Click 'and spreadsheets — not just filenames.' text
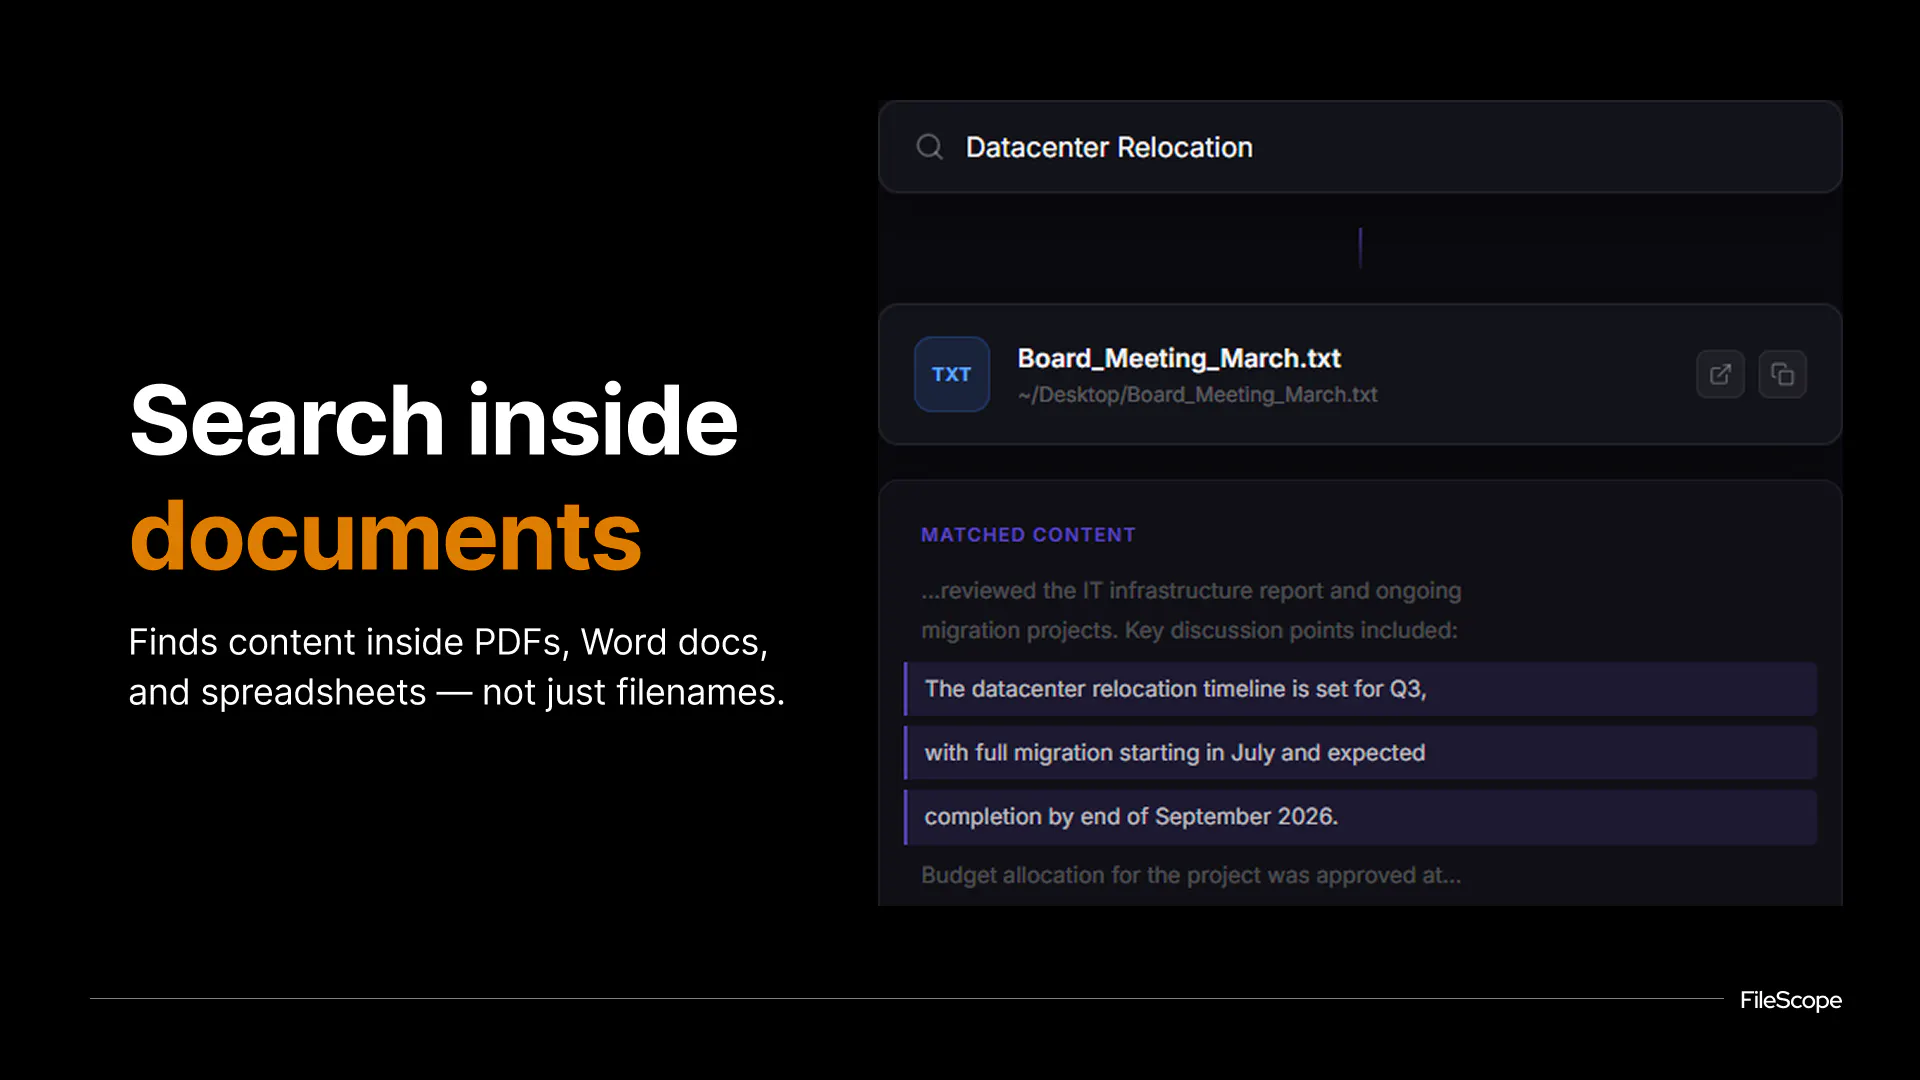 click(x=457, y=692)
